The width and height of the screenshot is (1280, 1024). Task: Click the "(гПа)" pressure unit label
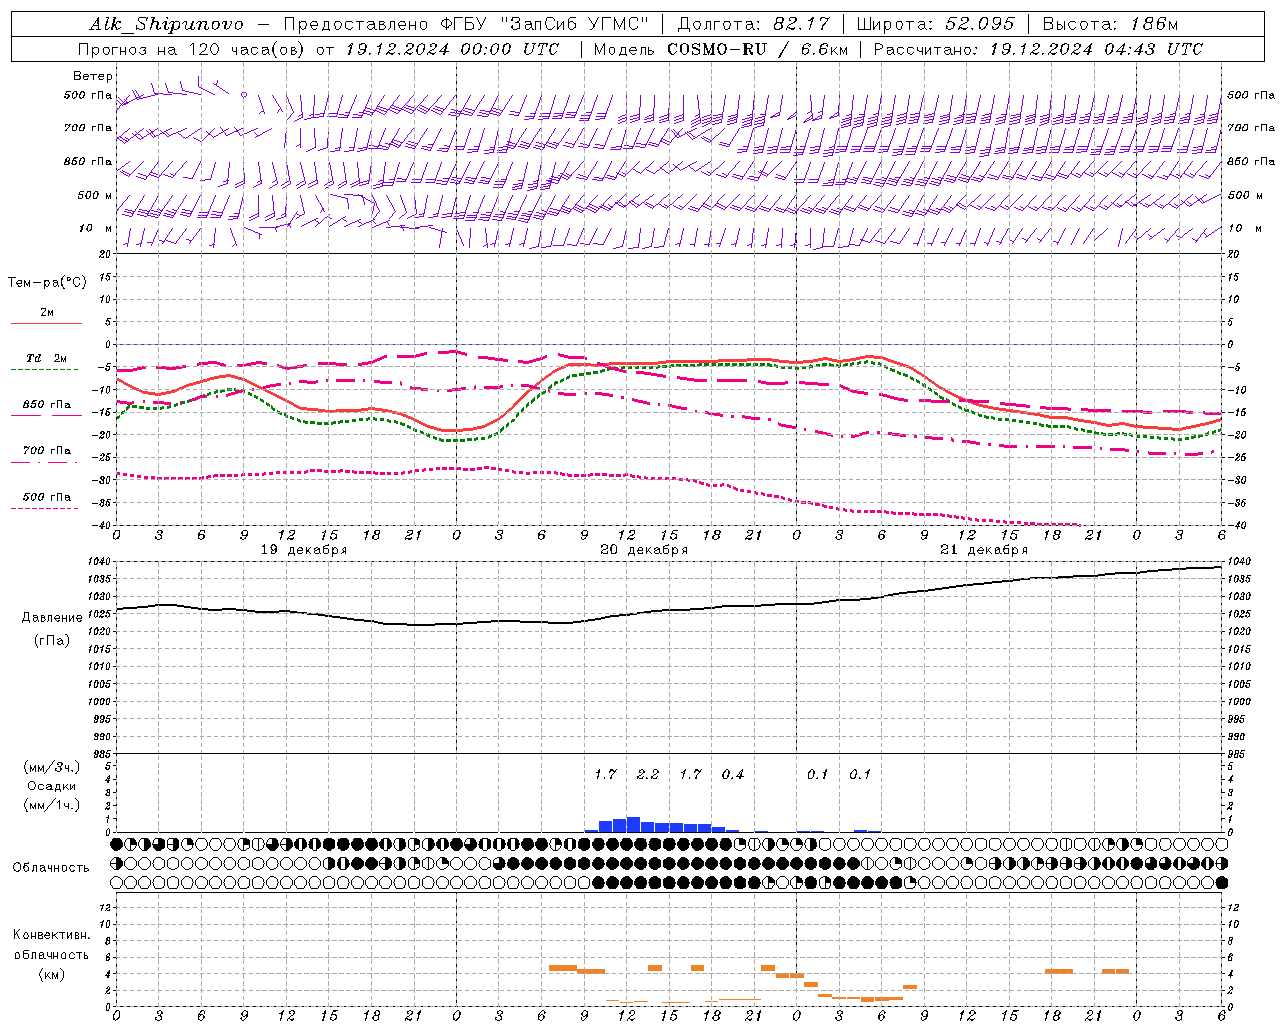(x=52, y=640)
